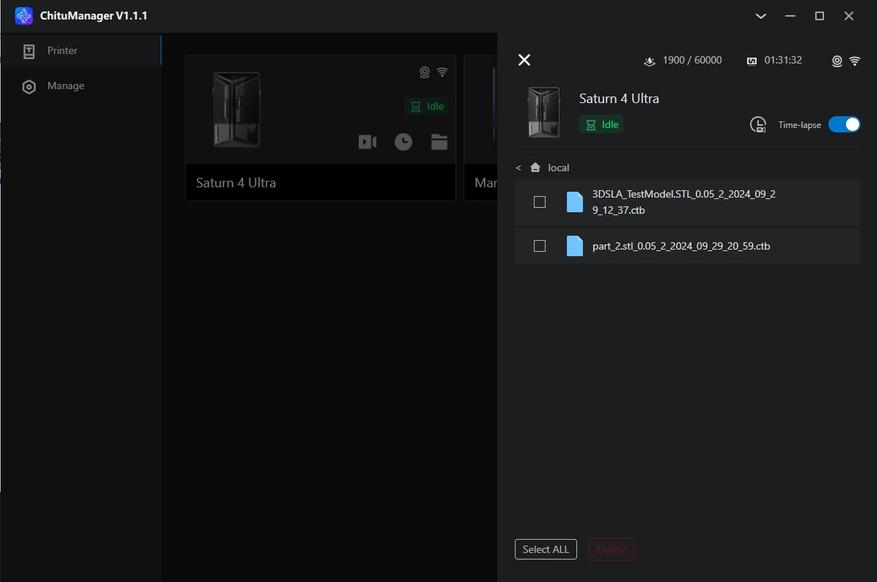The image size is (877, 582).
Task: Open file folder icon on printer card
Action: (x=439, y=142)
